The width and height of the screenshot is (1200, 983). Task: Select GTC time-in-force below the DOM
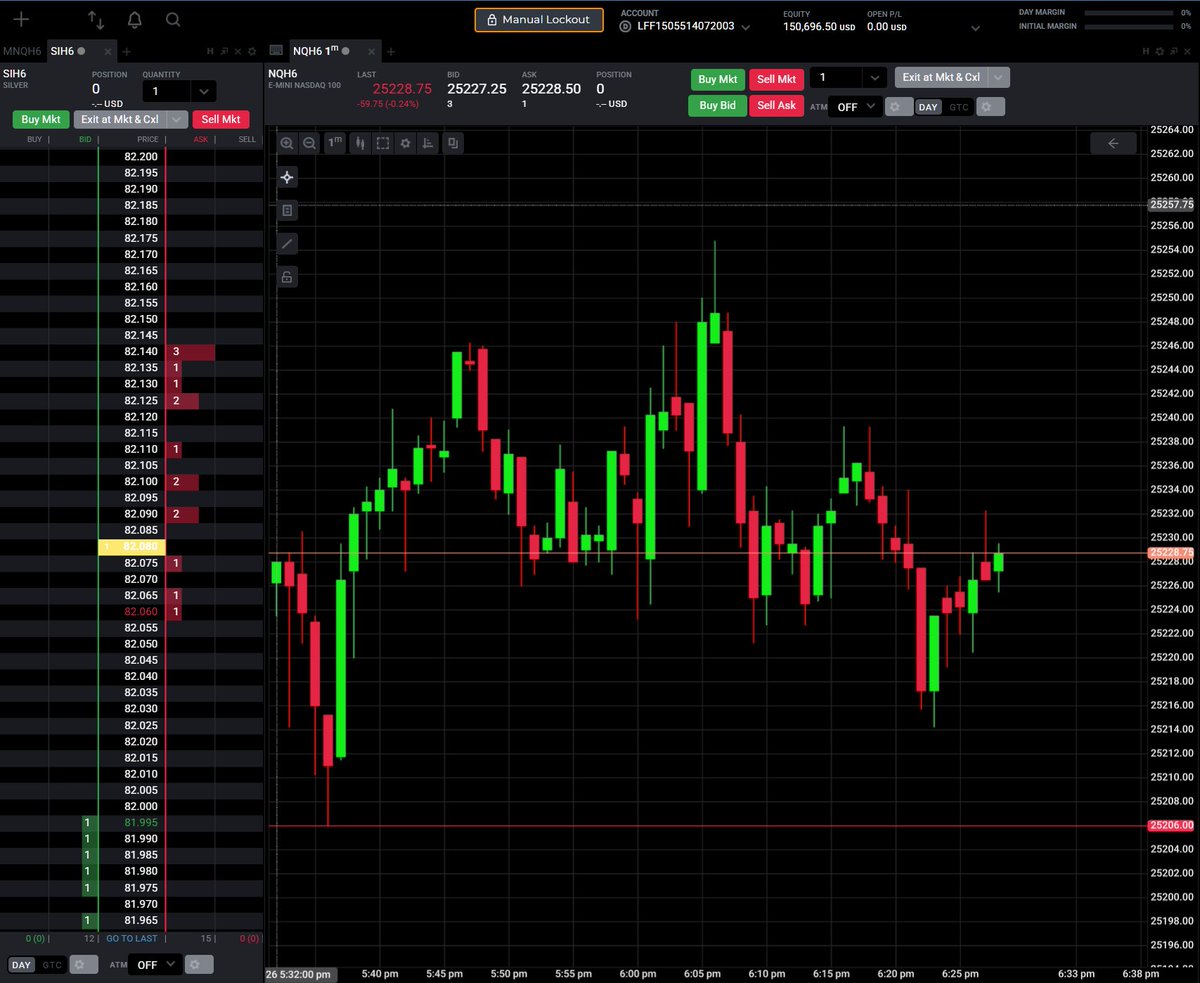pyautogui.click(x=52, y=965)
